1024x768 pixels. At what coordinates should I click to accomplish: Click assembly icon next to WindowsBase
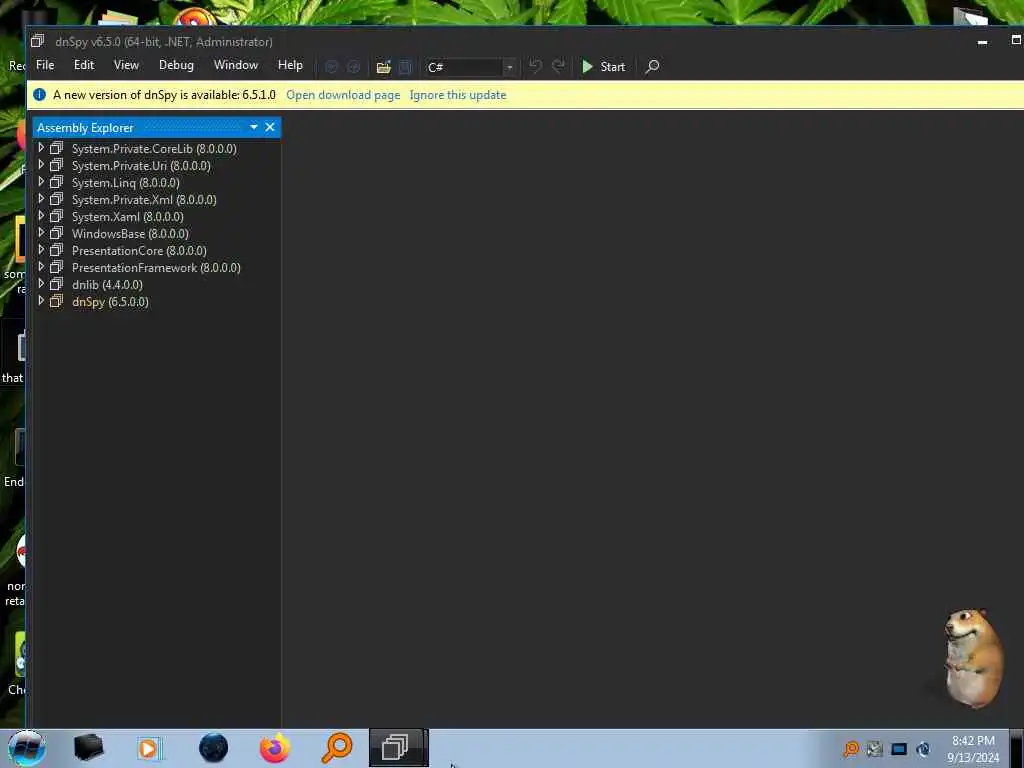pos(57,233)
